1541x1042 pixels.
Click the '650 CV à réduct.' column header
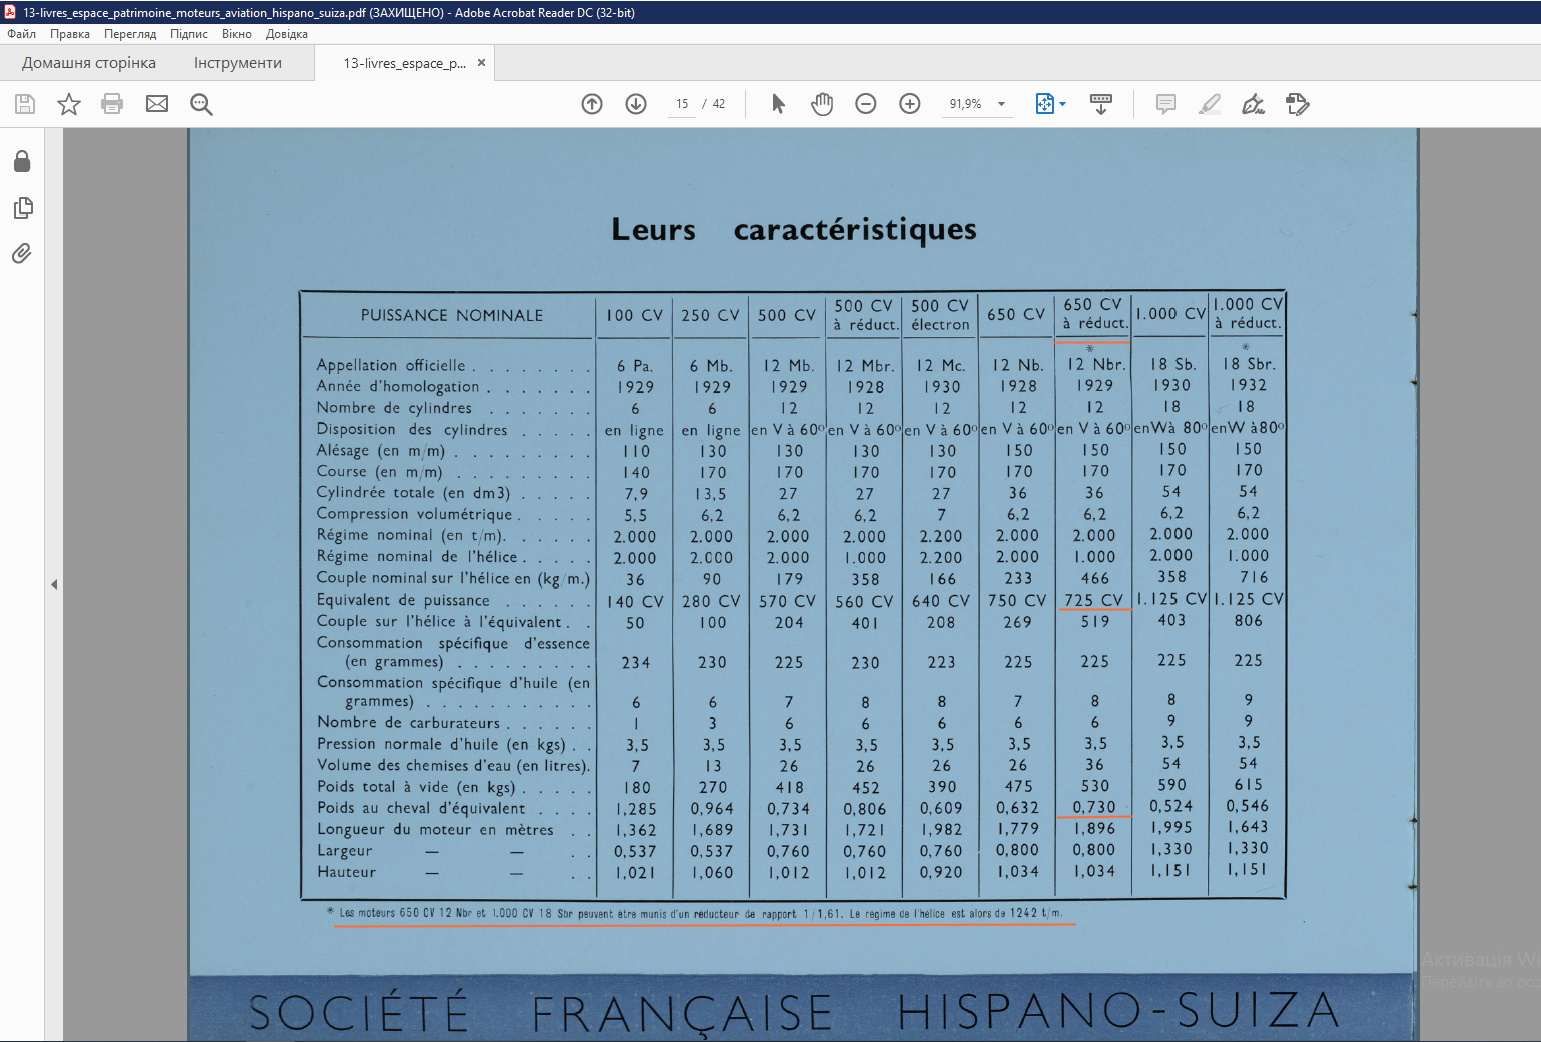point(1093,313)
